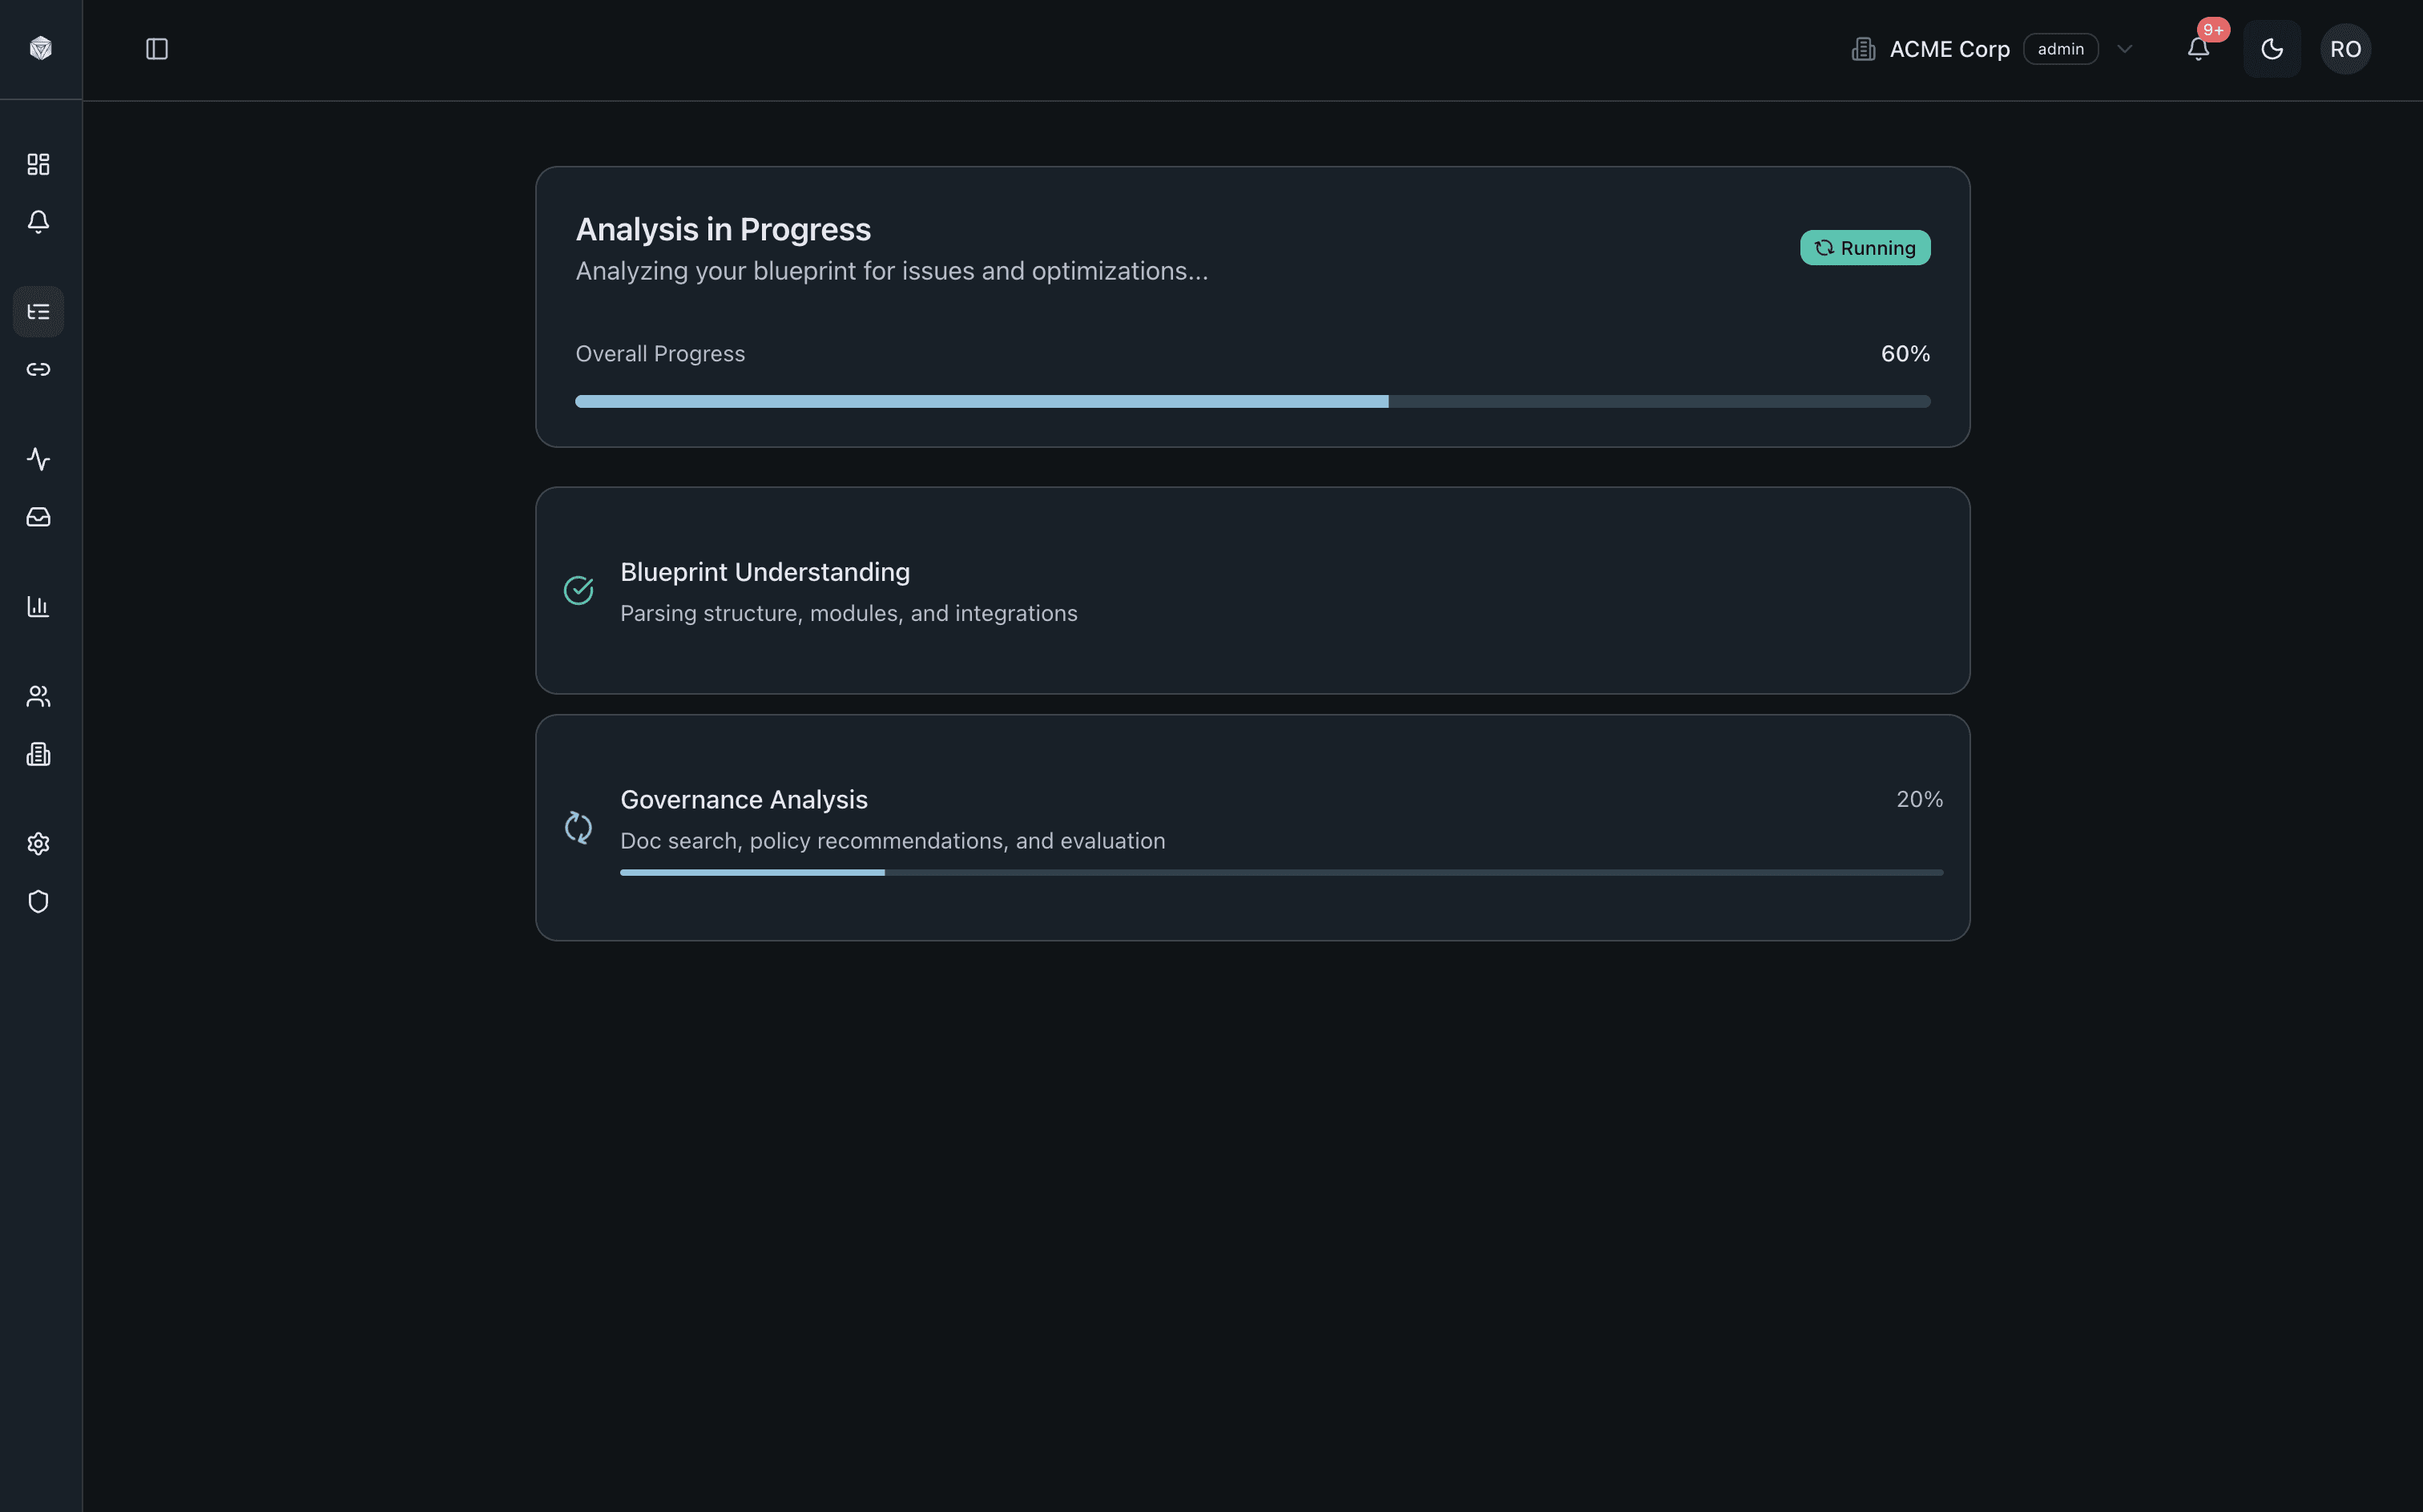Viewport: 2423px width, 1512px height.
Task: Expand the Blueprint Understanding card
Action: pyautogui.click(x=1251, y=590)
